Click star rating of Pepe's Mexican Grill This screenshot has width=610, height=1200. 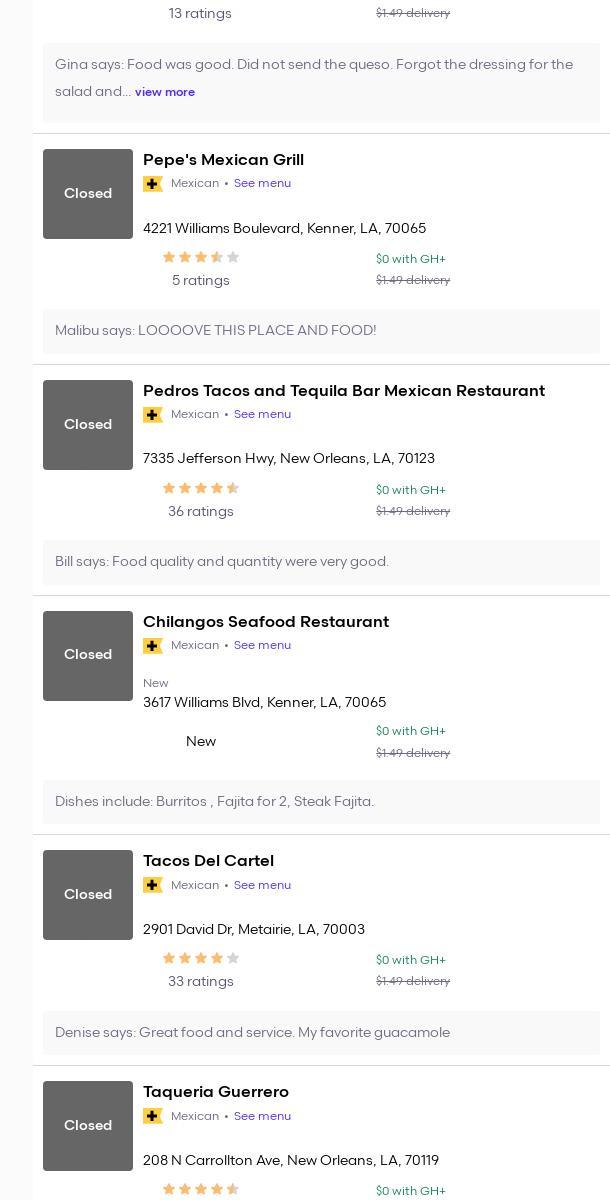click(x=201, y=258)
